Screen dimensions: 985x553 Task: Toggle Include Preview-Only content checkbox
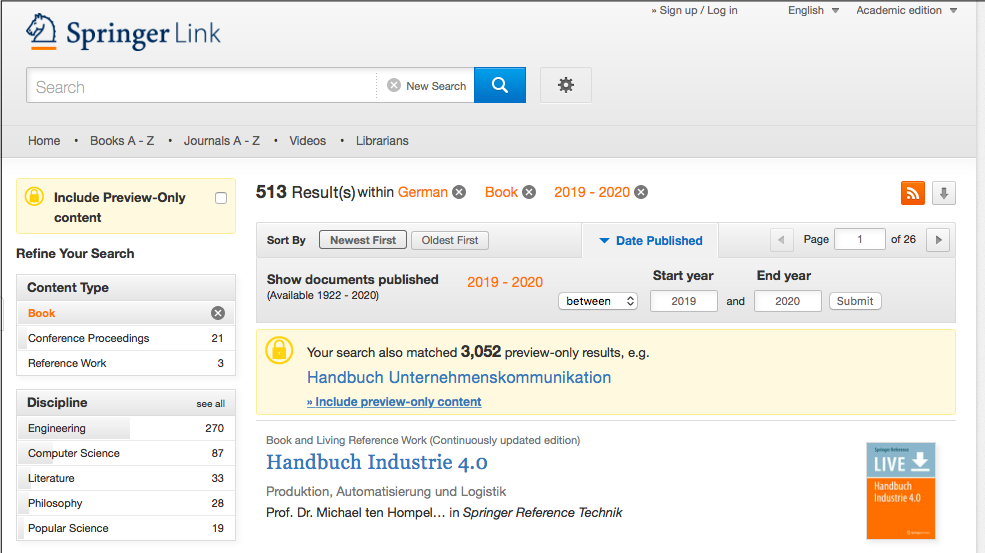221,198
